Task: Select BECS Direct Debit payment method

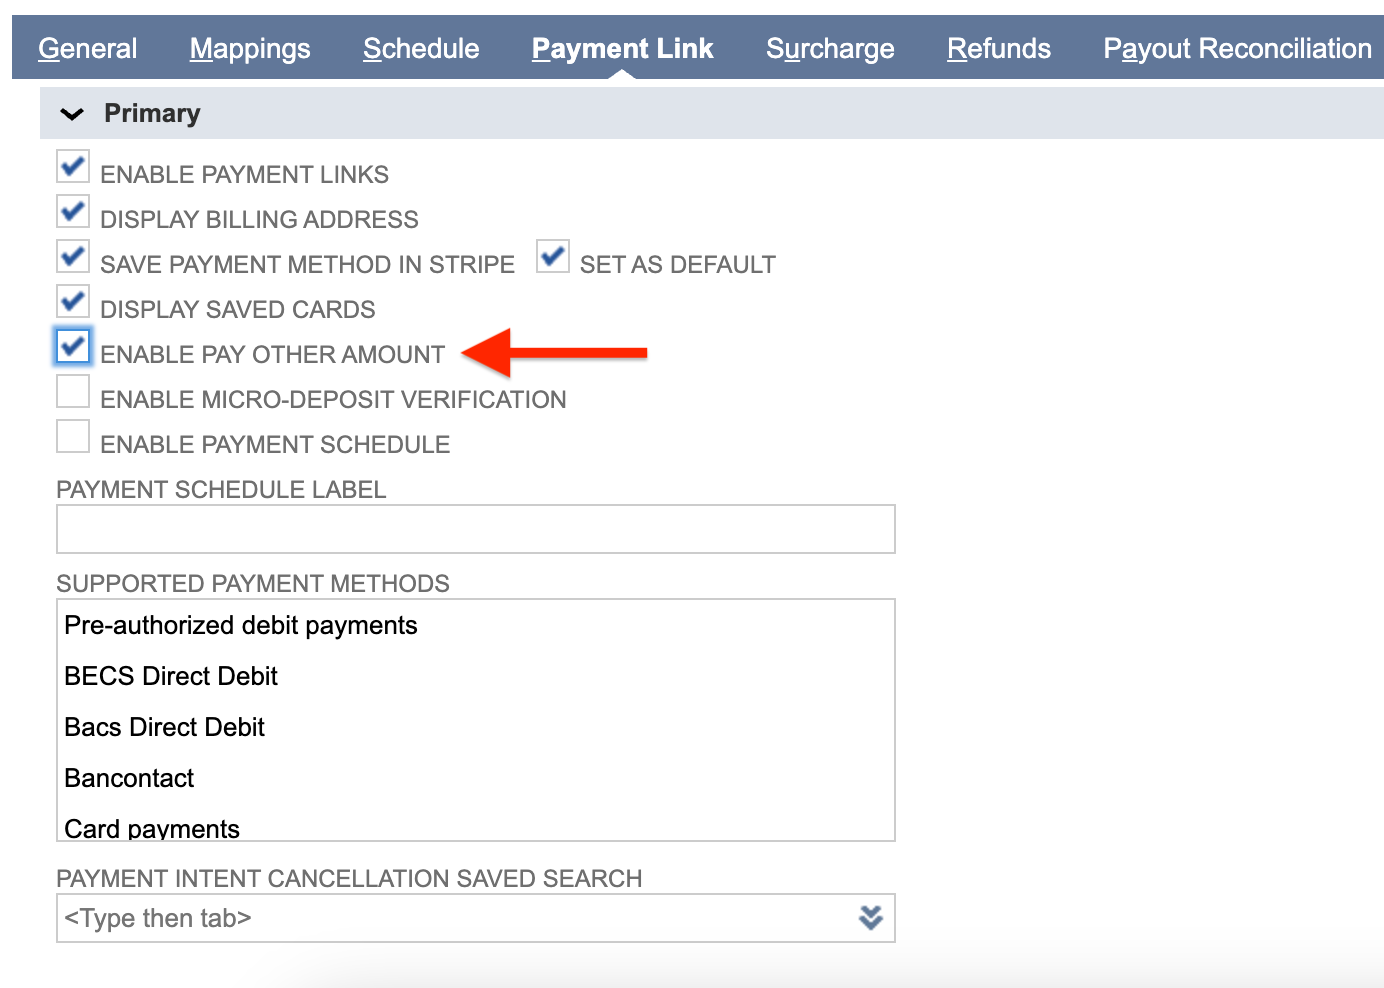Action: [x=170, y=676]
